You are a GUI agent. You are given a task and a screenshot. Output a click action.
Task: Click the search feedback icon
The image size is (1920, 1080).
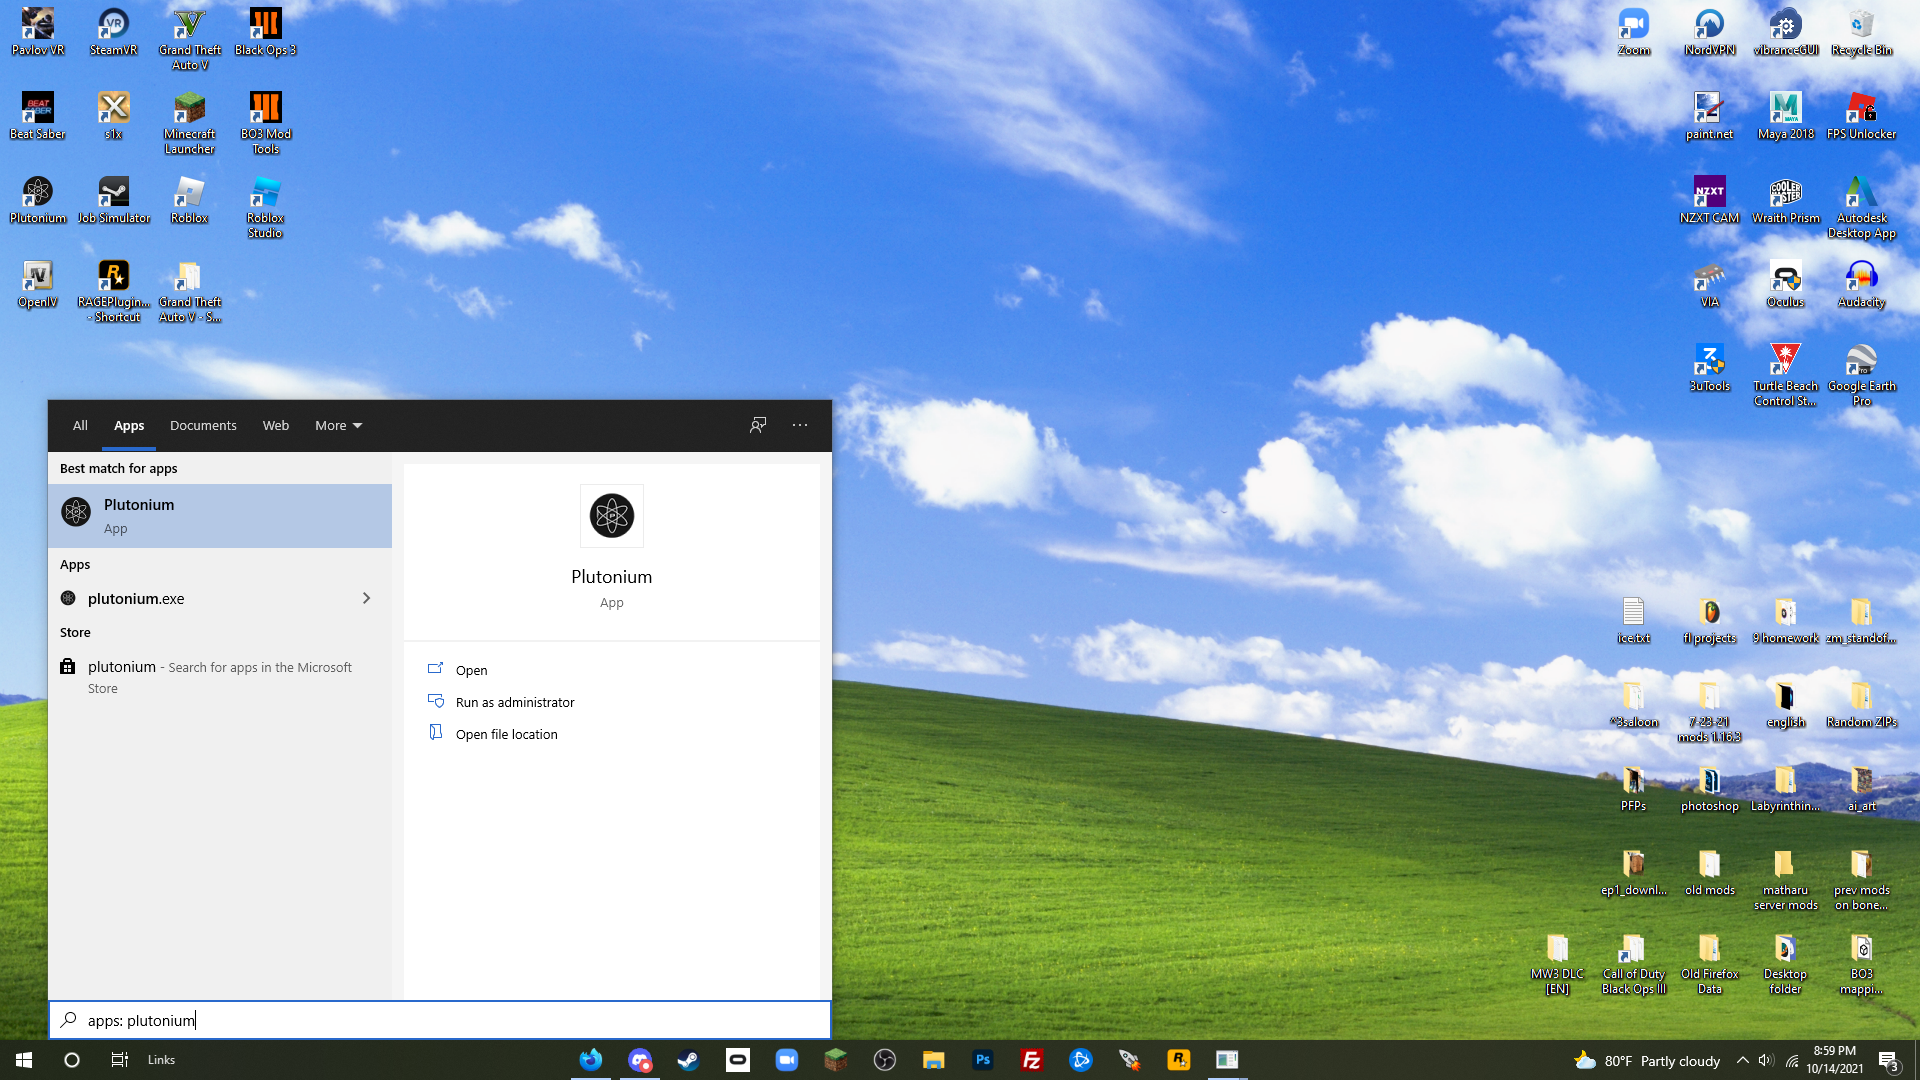coord(758,425)
